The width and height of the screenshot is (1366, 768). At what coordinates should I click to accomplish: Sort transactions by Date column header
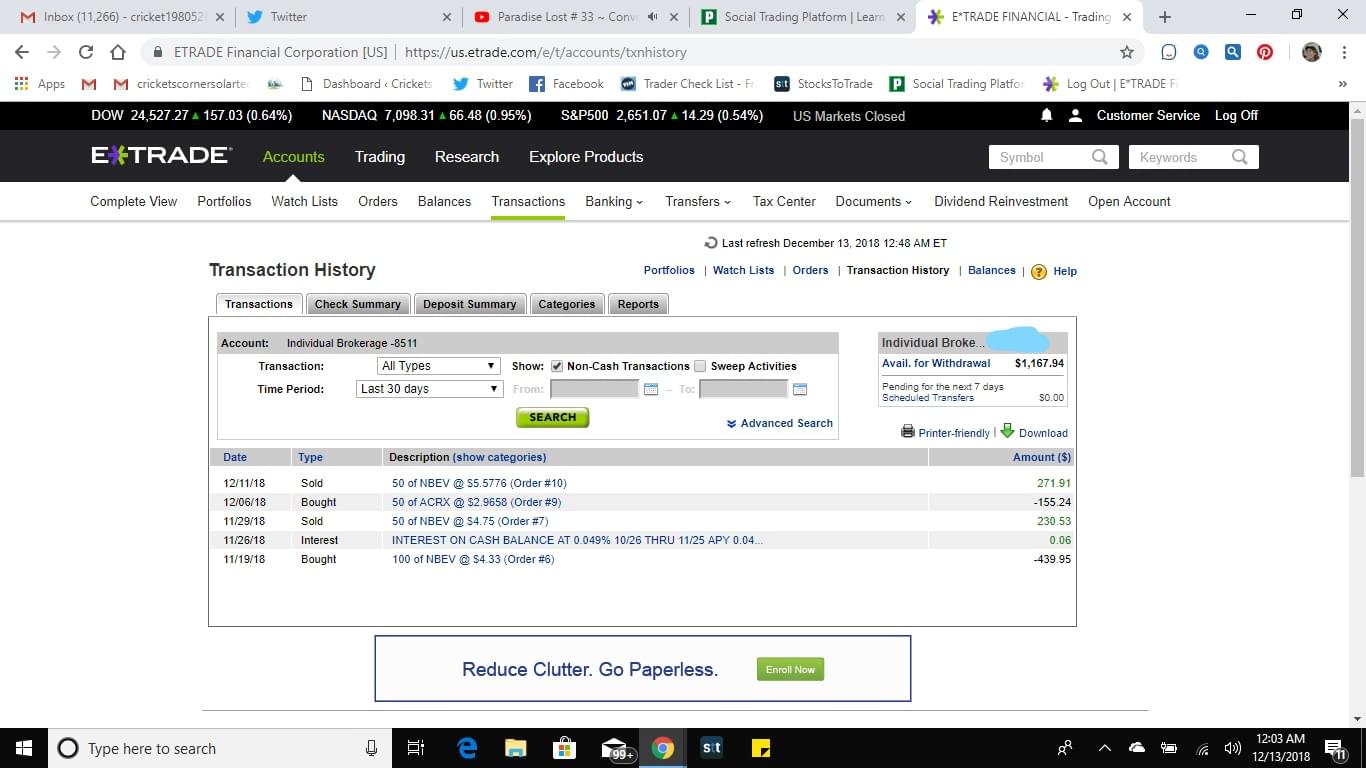[235, 457]
